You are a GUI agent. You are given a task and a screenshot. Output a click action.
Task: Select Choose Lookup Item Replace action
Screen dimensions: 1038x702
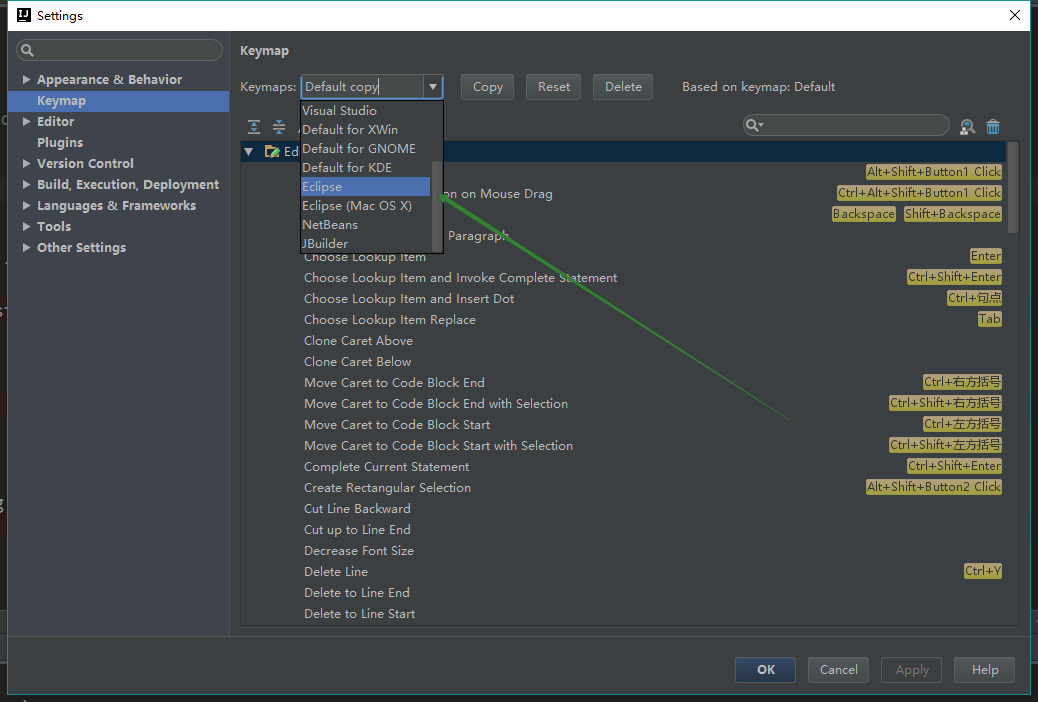390,320
